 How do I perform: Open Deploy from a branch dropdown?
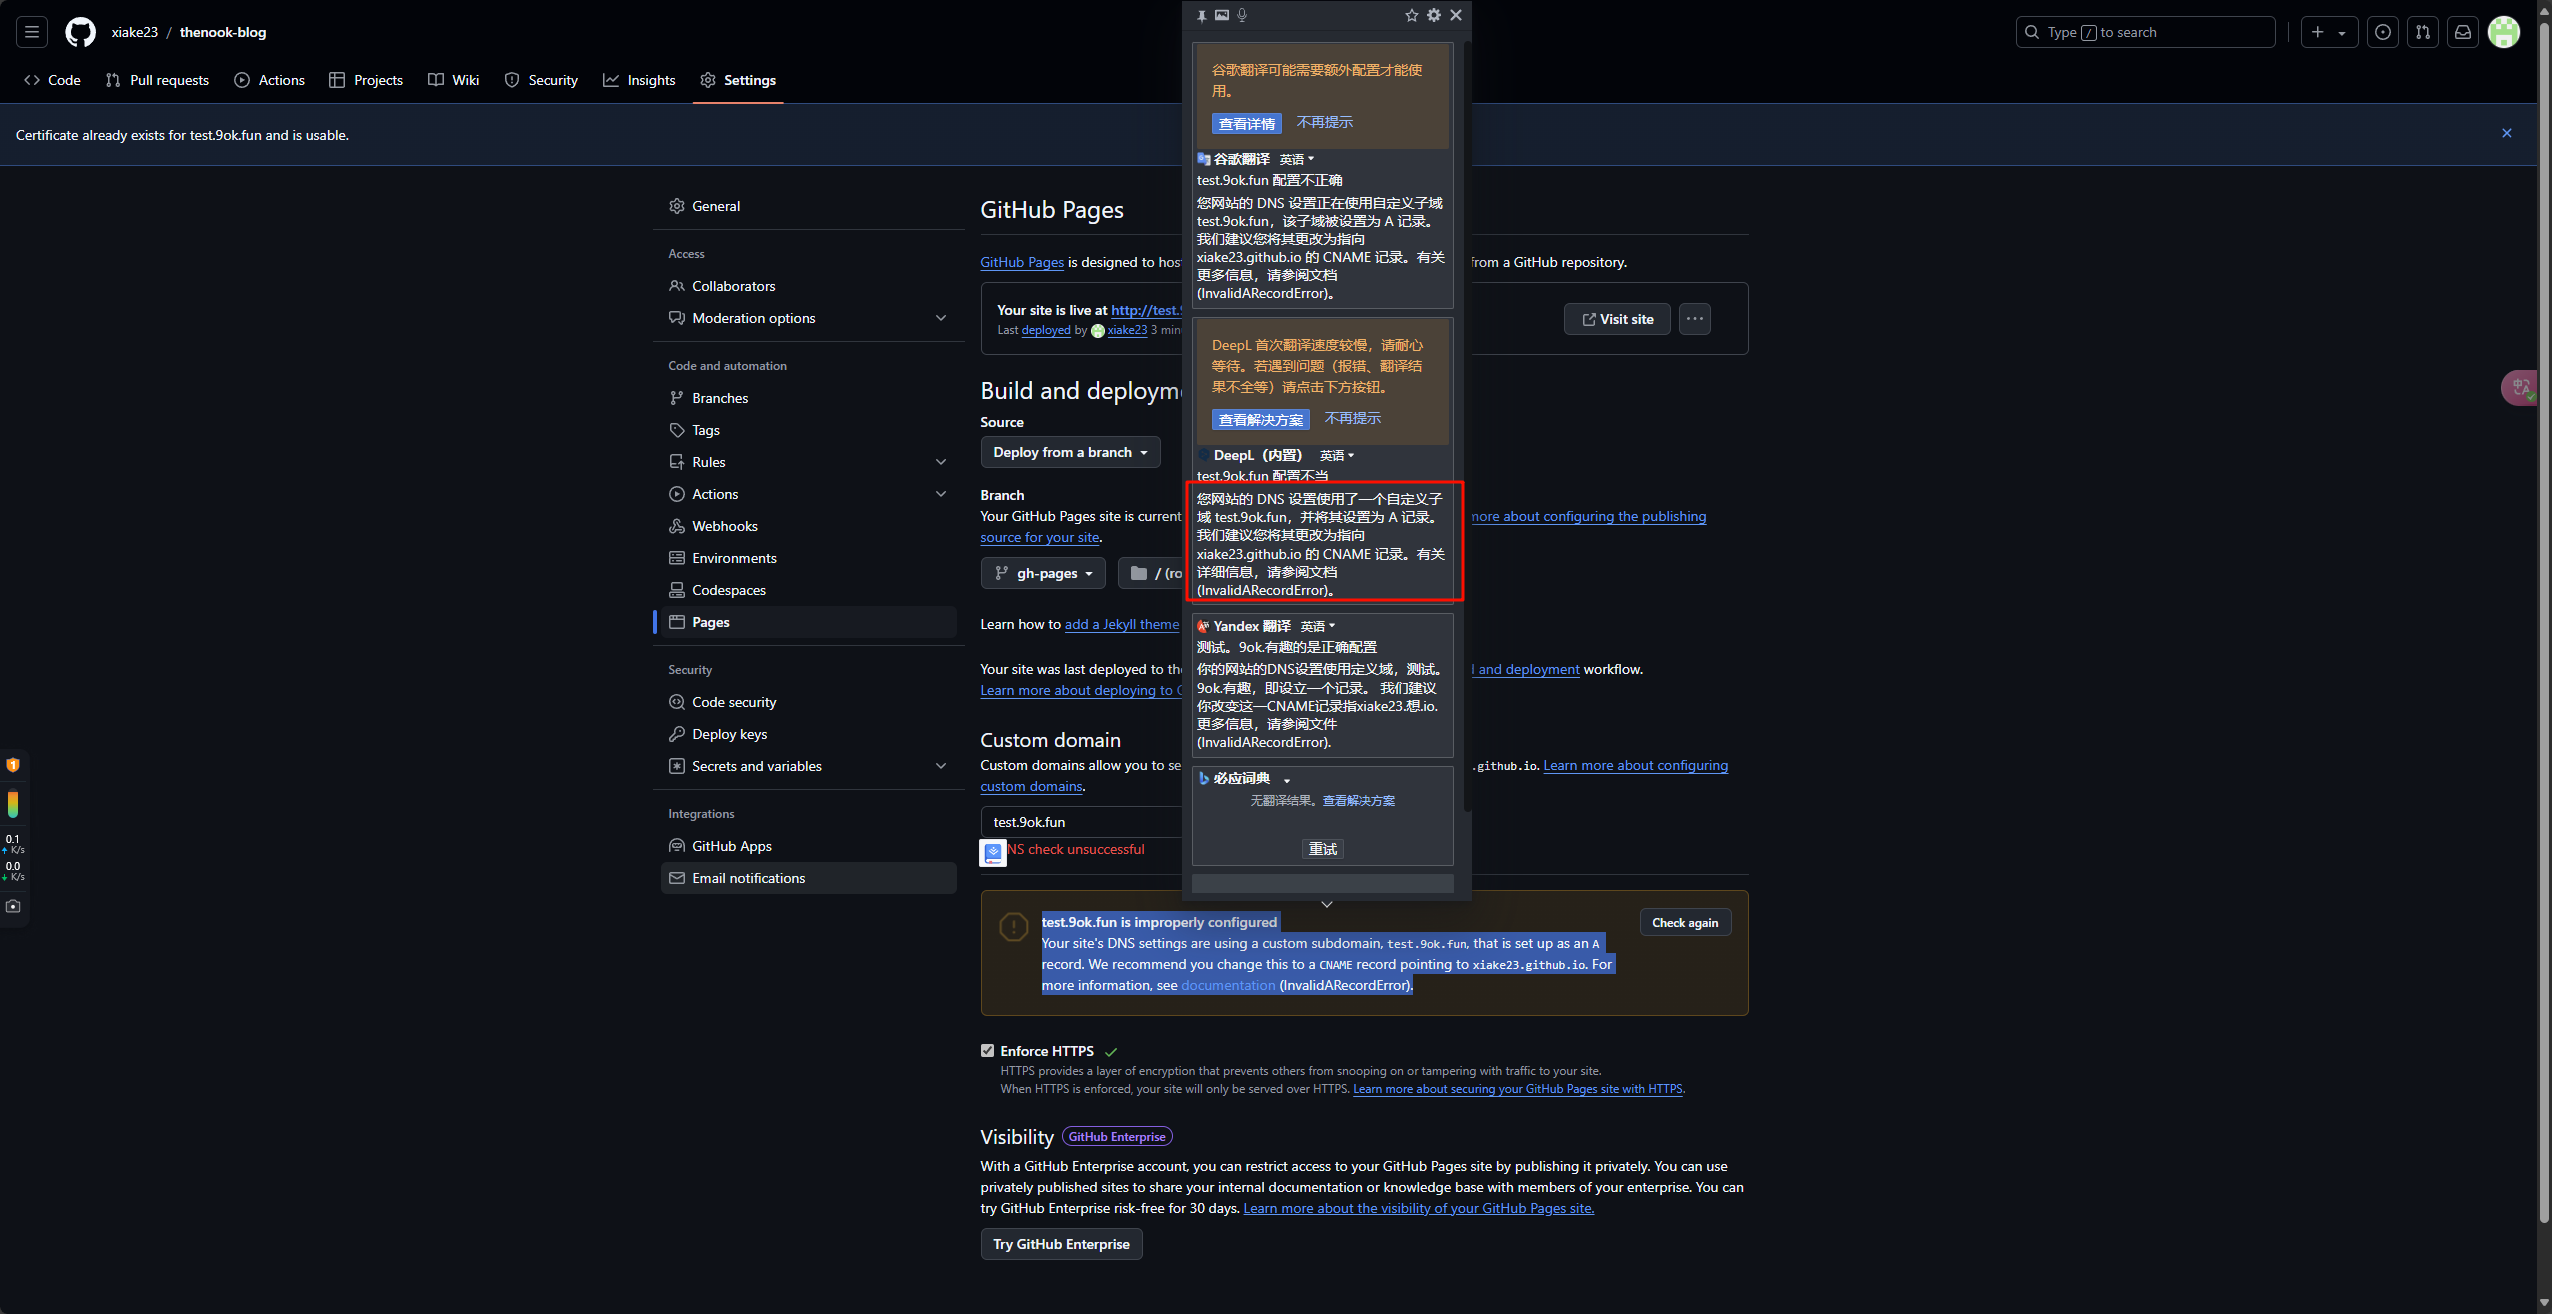(x=1070, y=452)
